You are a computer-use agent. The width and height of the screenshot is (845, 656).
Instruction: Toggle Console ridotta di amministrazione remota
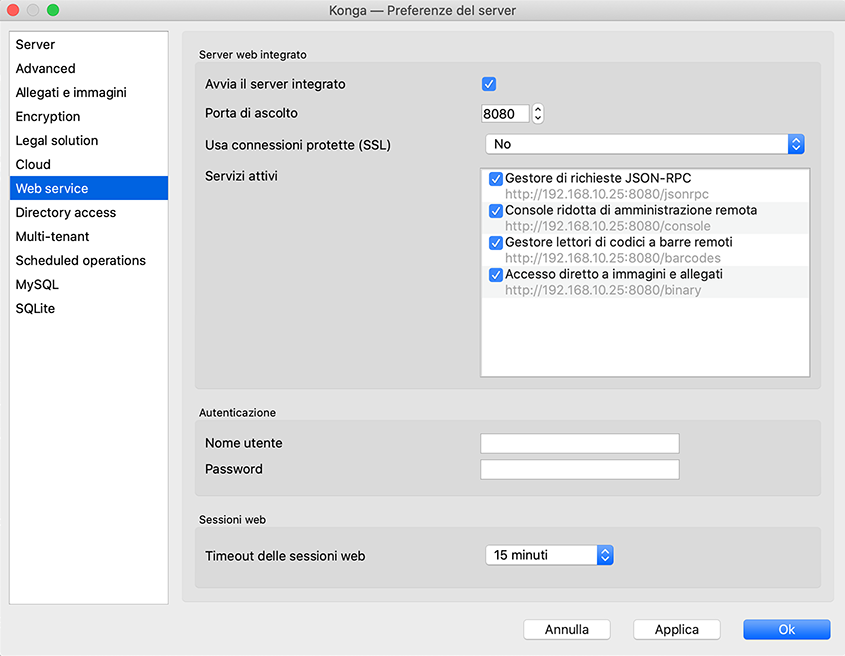(495, 211)
